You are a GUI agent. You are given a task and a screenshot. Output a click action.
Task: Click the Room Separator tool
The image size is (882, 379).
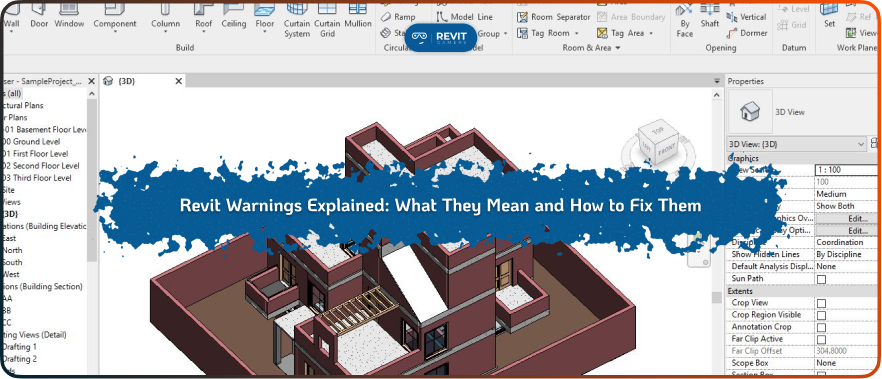coord(554,17)
